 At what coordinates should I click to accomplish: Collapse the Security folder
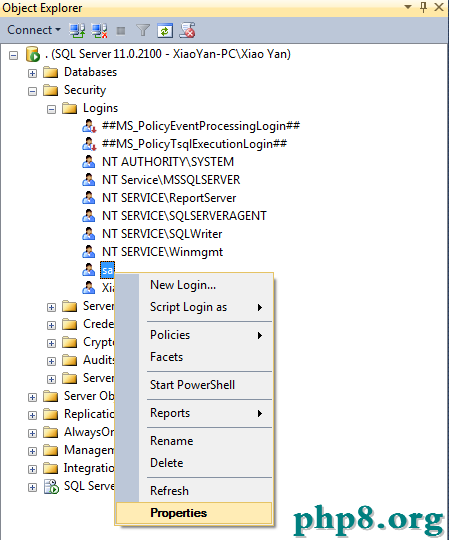[32, 91]
